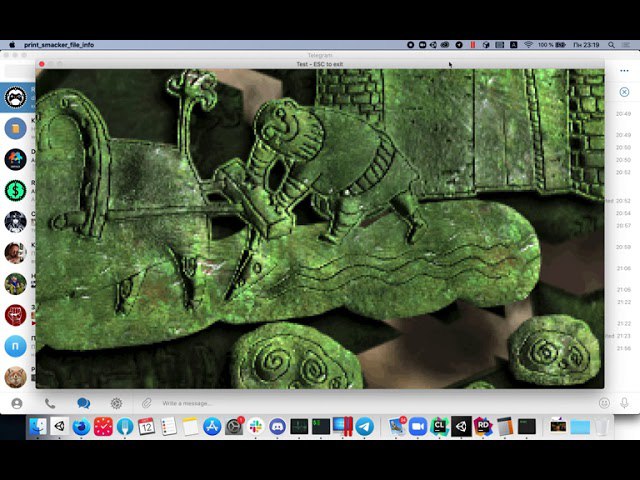640x480 pixels.
Task: Open keyboard input source menu
Action: tap(514, 45)
